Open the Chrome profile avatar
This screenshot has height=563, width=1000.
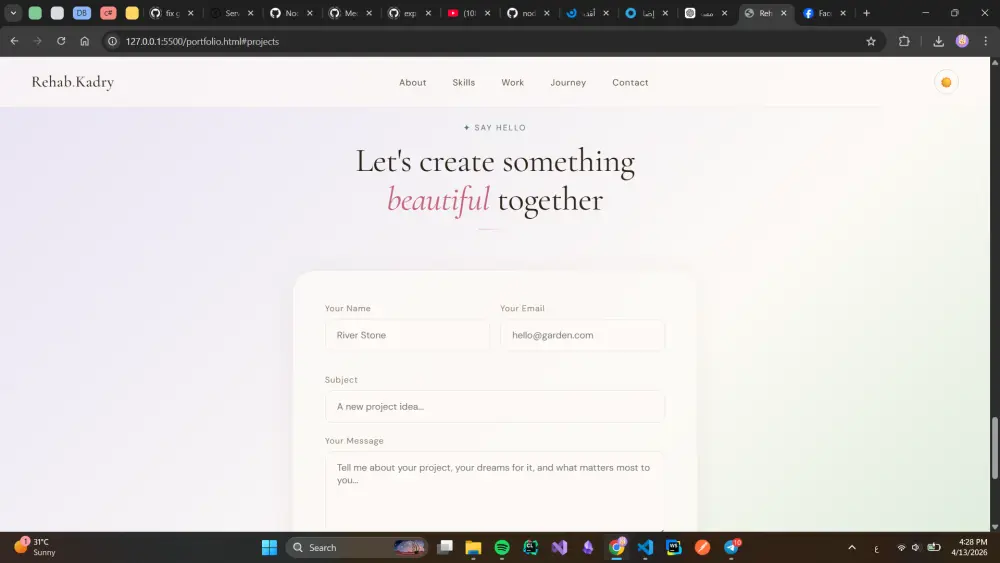pos(962,41)
